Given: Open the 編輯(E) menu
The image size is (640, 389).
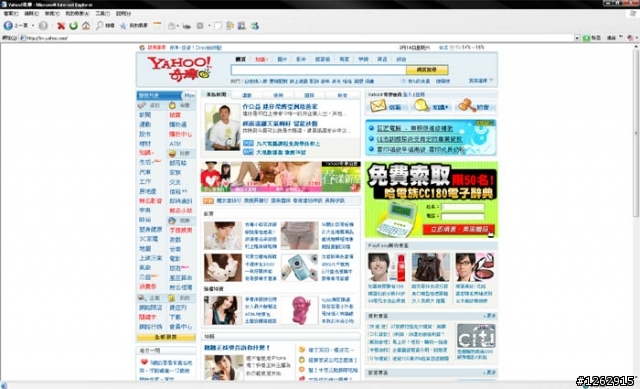Looking at the screenshot, I should pyautogui.click(x=31, y=13).
